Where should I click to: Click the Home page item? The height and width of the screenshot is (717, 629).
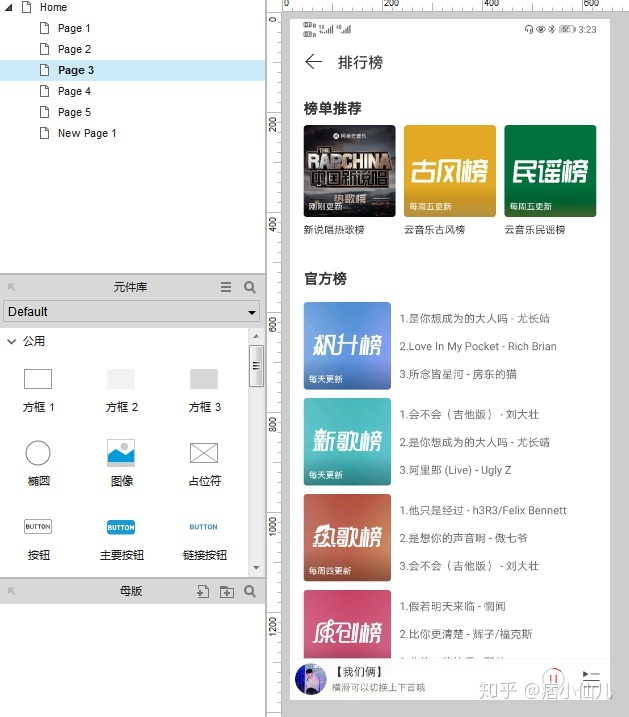click(53, 7)
